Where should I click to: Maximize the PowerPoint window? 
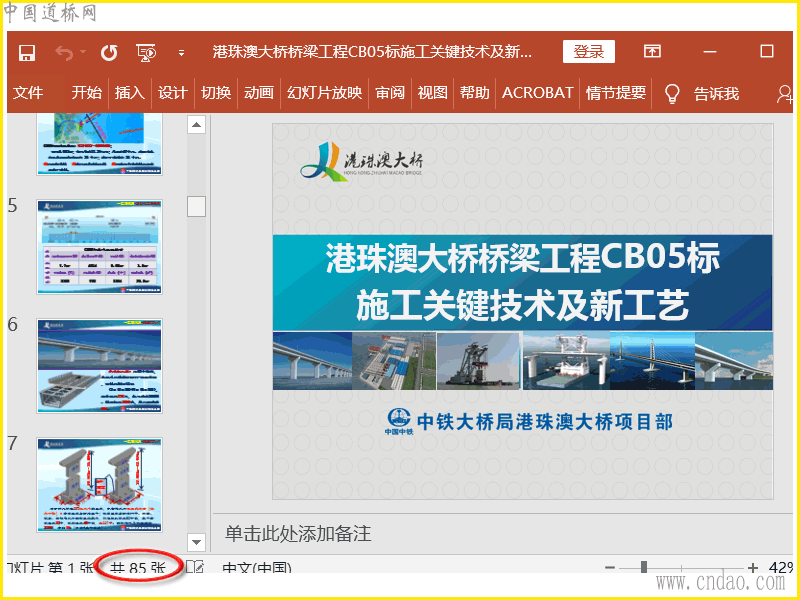(x=766, y=51)
